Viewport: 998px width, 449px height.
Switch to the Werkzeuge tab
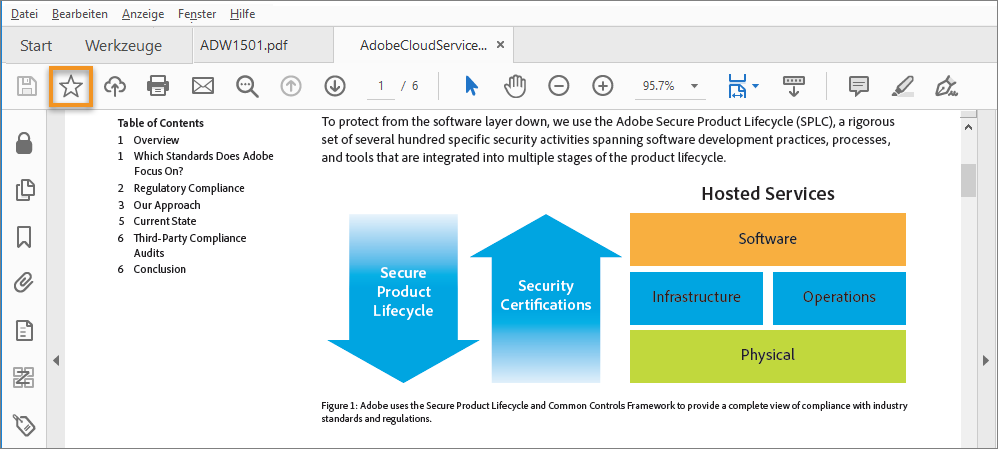(x=123, y=46)
